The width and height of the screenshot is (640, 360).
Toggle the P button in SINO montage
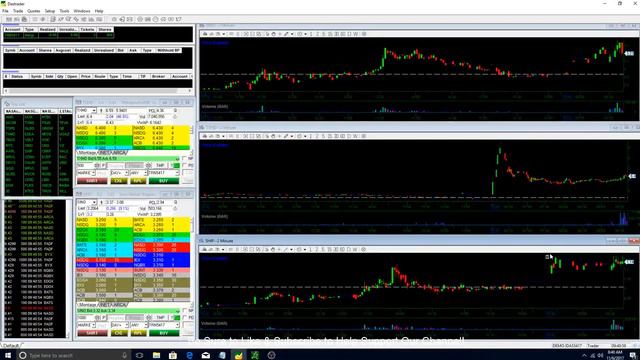[x=104, y=318]
